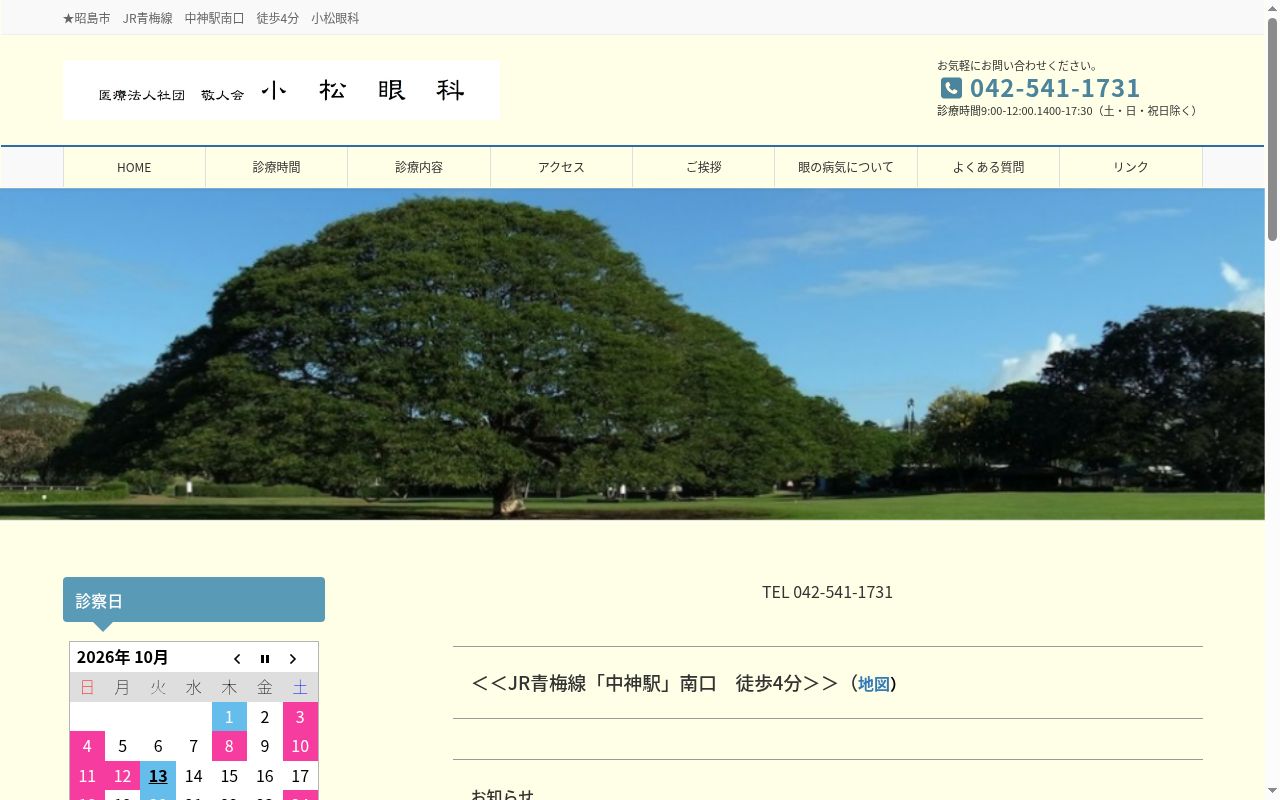The width and height of the screenshot is (1280, 800).
Task: Click the 2026年 10月 calendar title
Action: coord(123,657)
